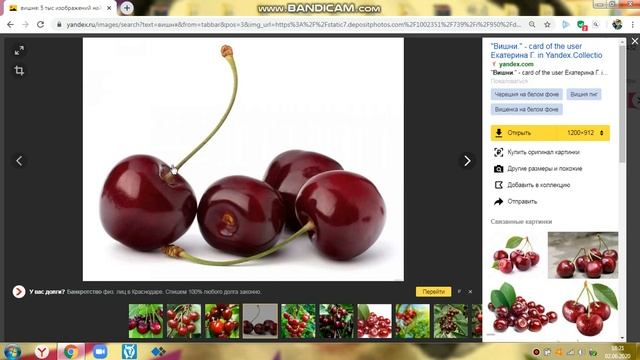Image resolution: width=640 pixels, height=360 pixels.
Task: Go to next image arrow
Action: click(x=467, y=161)
